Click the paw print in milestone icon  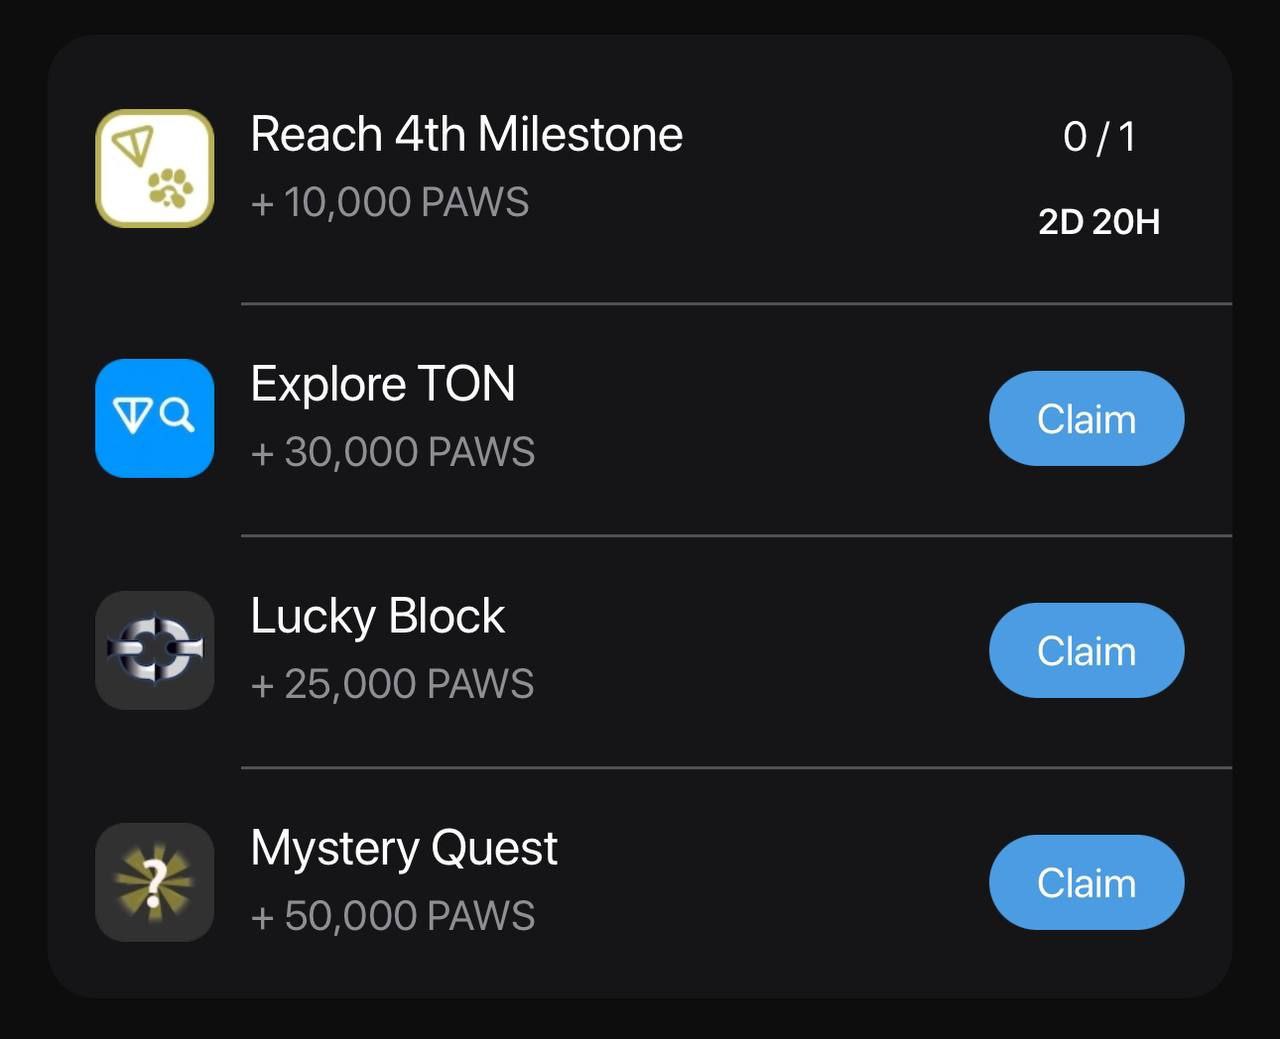point(171,187)
